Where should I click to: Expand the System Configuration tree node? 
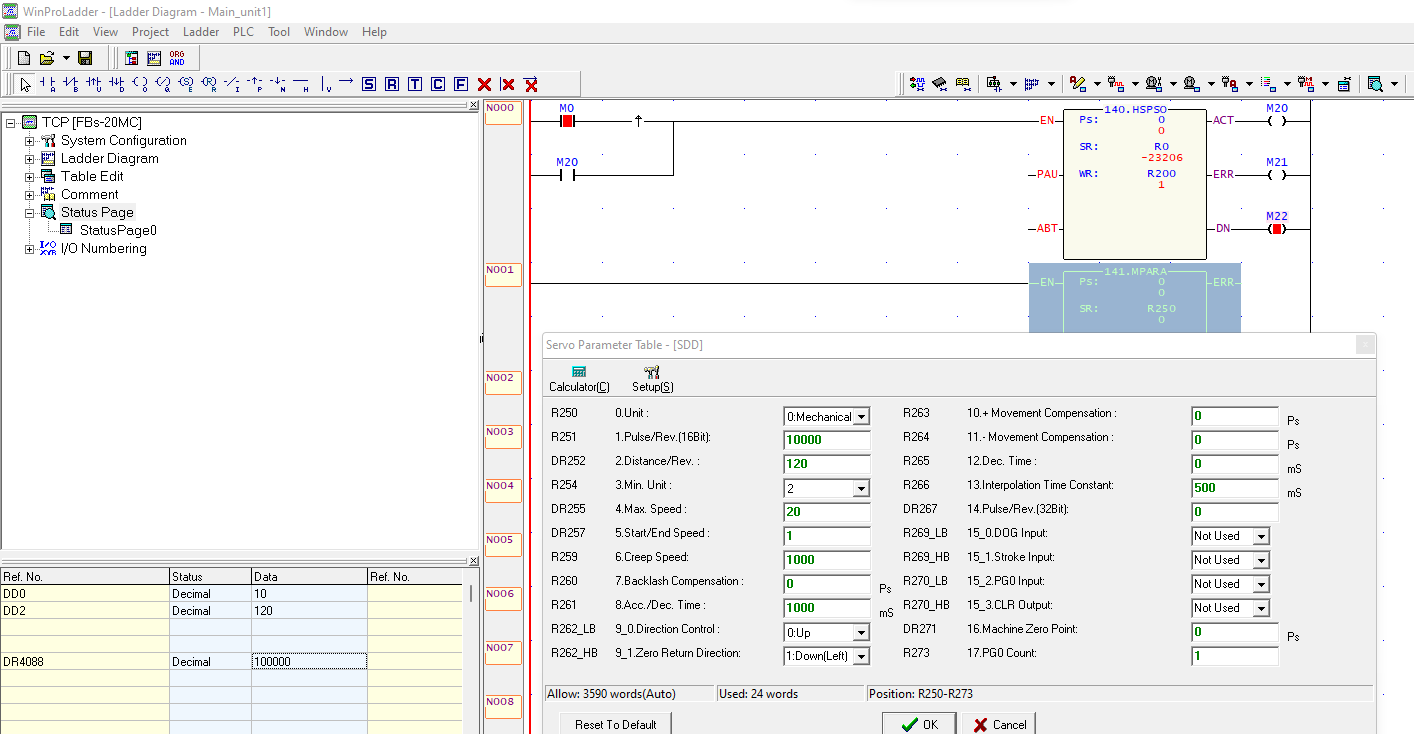[30, 141]
